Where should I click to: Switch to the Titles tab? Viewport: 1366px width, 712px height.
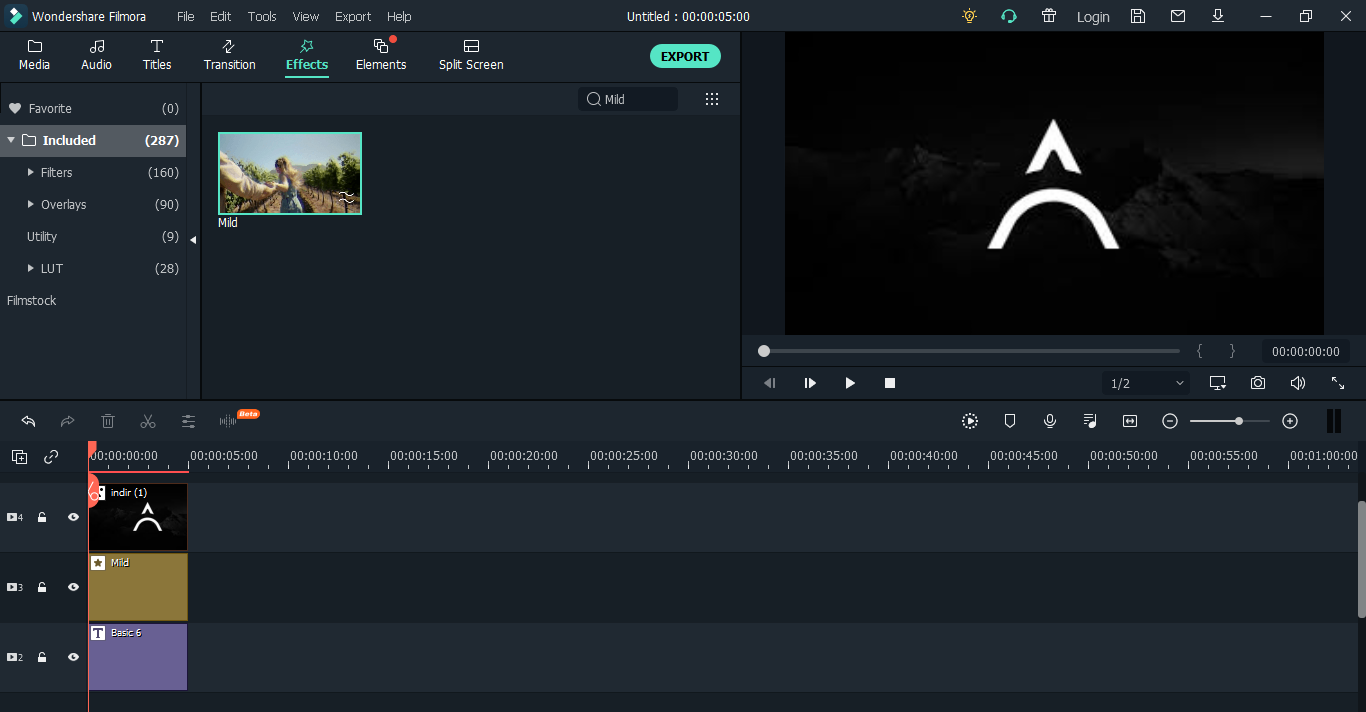pyautogui.click(x=157, y=55)
